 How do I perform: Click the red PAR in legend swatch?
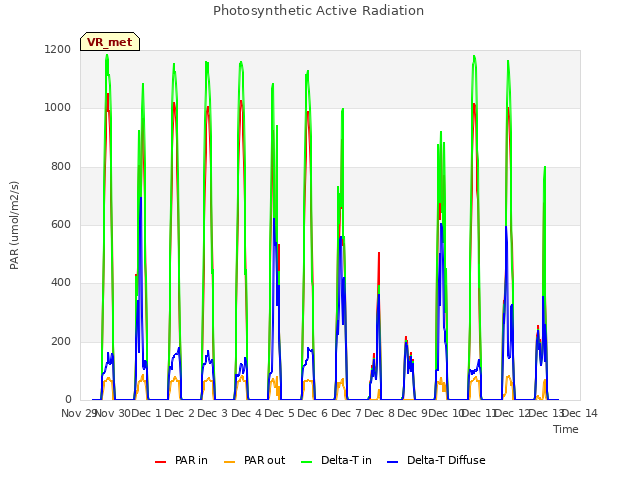160,462
